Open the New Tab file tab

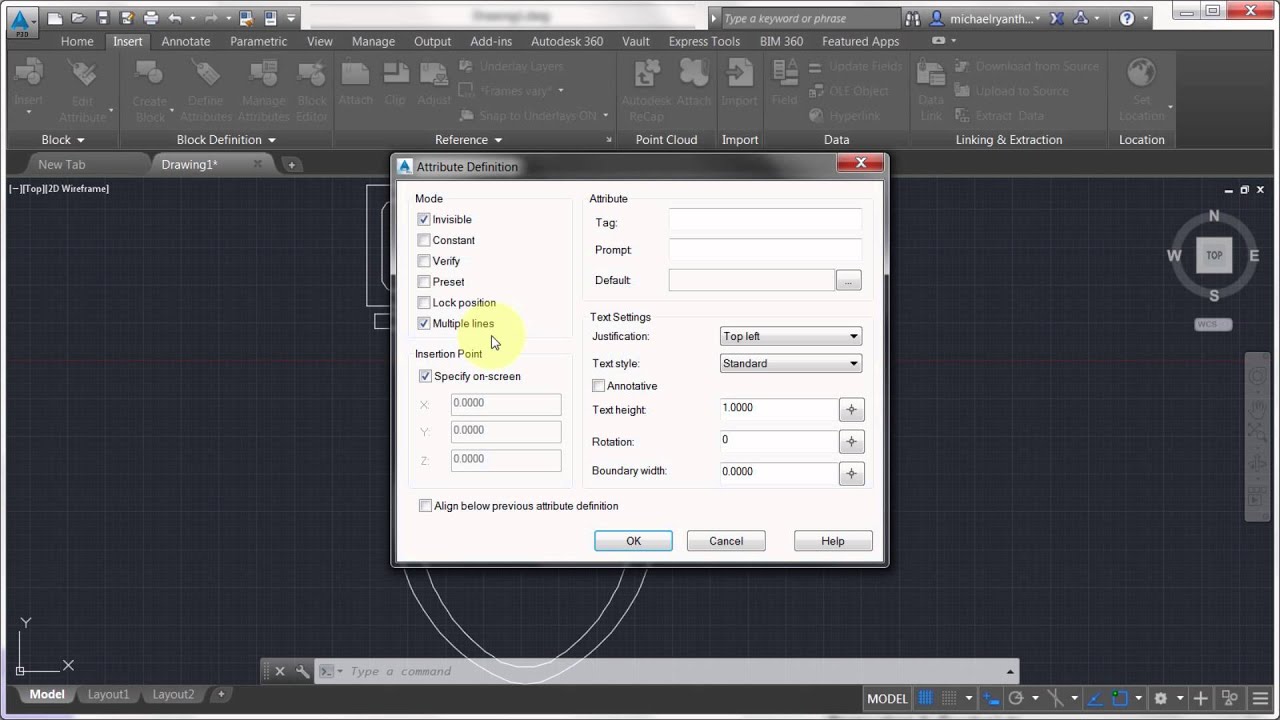(62, 164)
